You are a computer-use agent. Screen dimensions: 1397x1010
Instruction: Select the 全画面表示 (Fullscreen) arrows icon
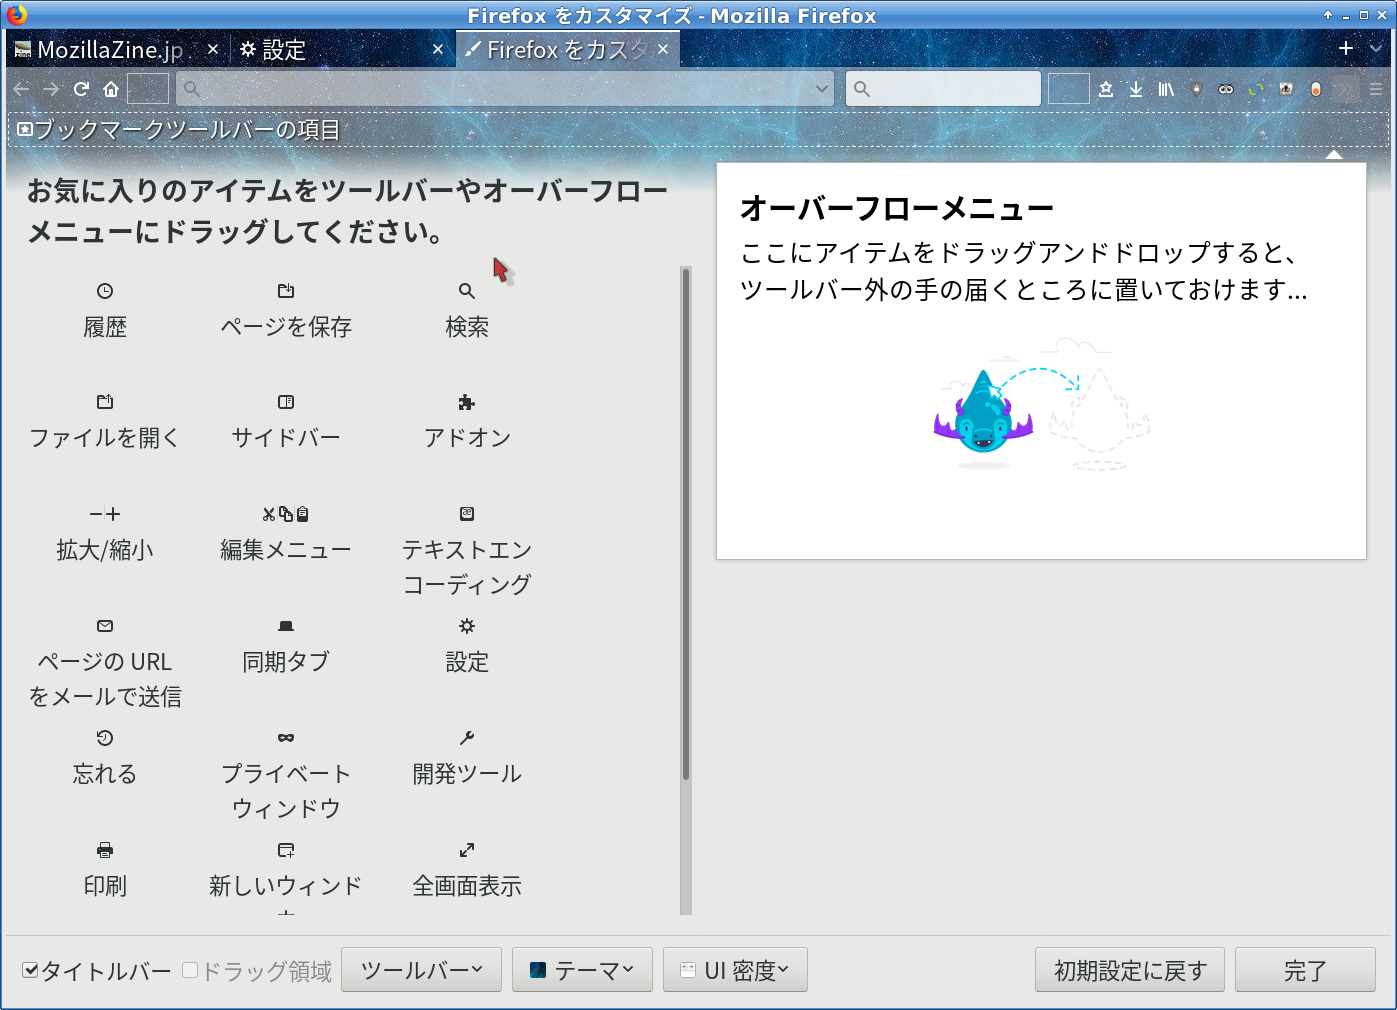[x=467, y=850]
